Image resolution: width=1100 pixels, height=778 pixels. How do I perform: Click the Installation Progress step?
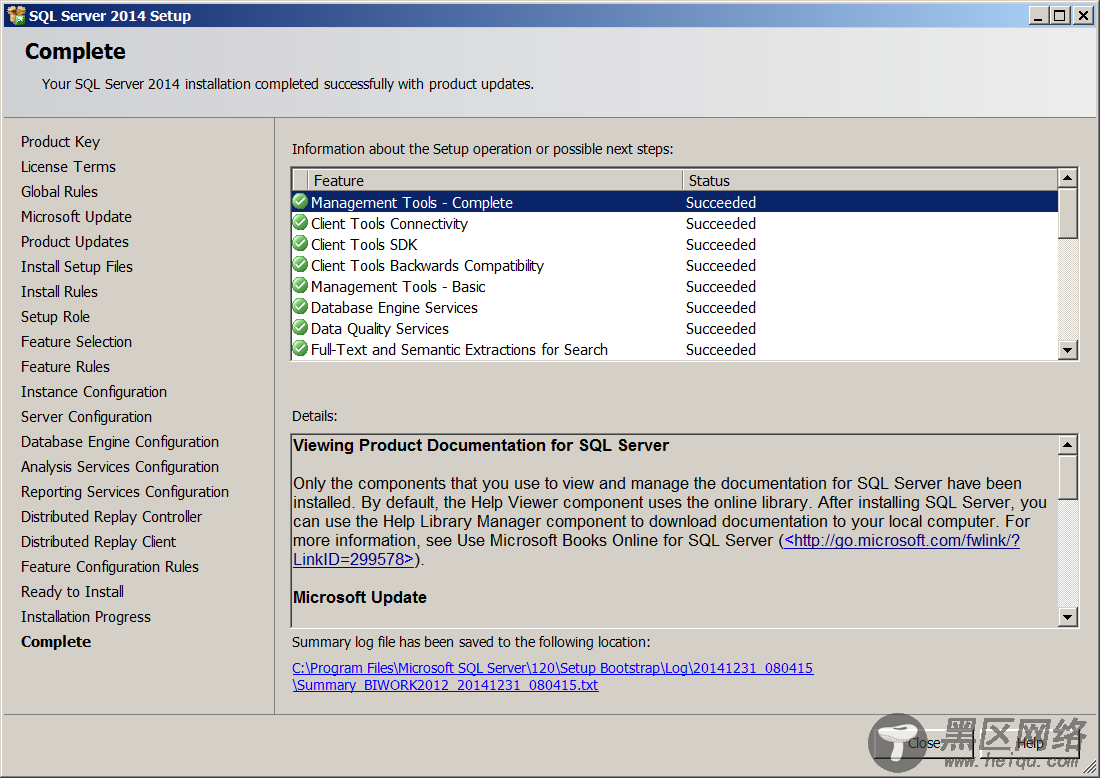pos(86,617)
